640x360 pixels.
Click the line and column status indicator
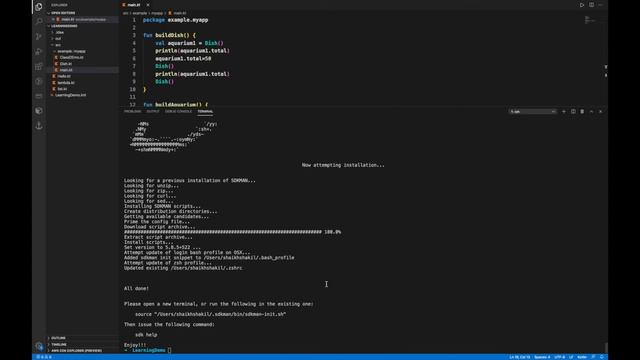coord(520,357)
